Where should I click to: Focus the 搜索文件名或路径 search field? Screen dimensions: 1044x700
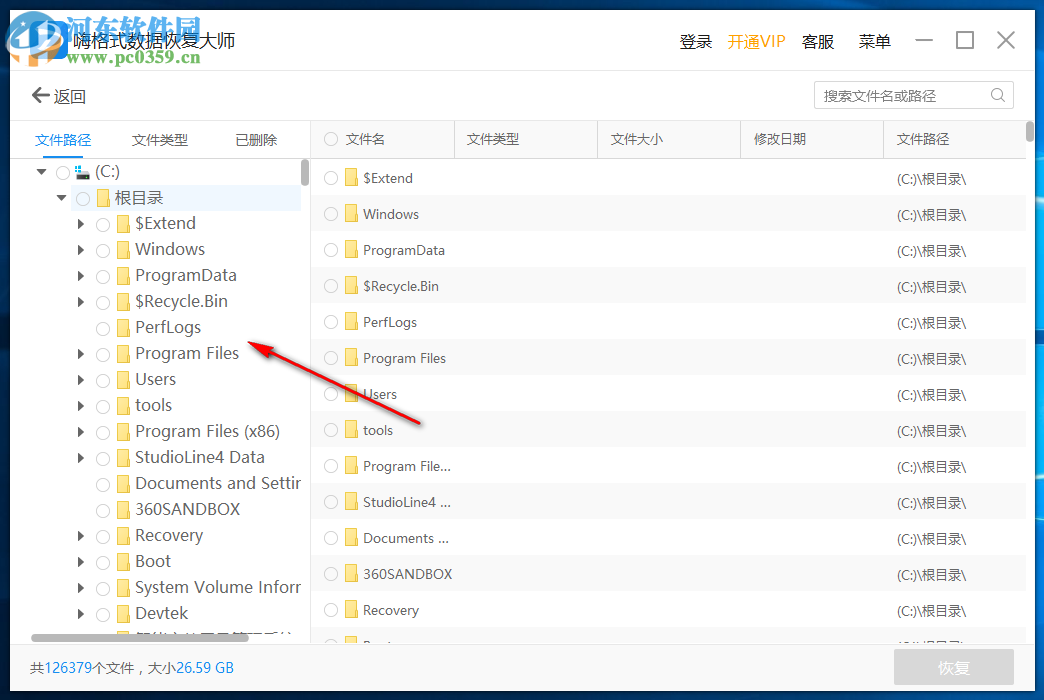click(914, 95)
